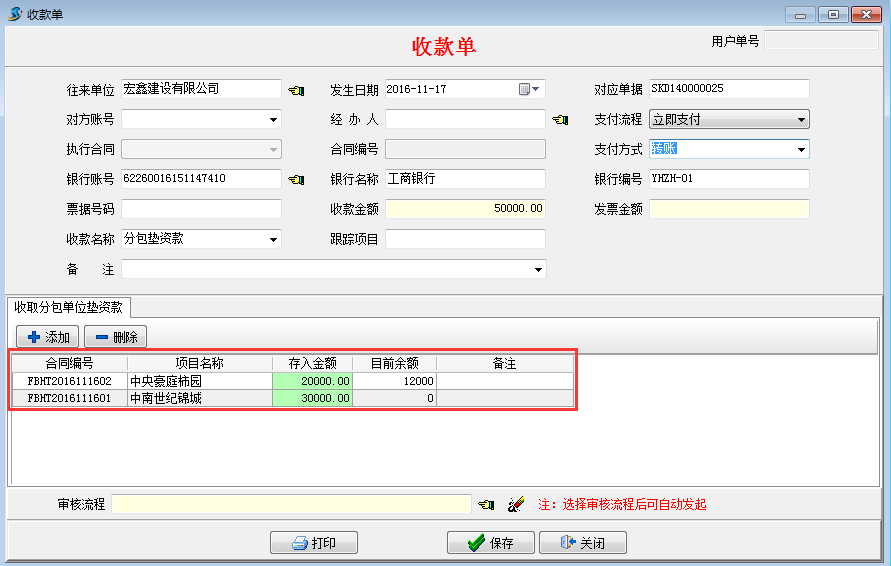Save the form with the 保存 button
This screenshot has width=891, height=566.
click(490, 543)
